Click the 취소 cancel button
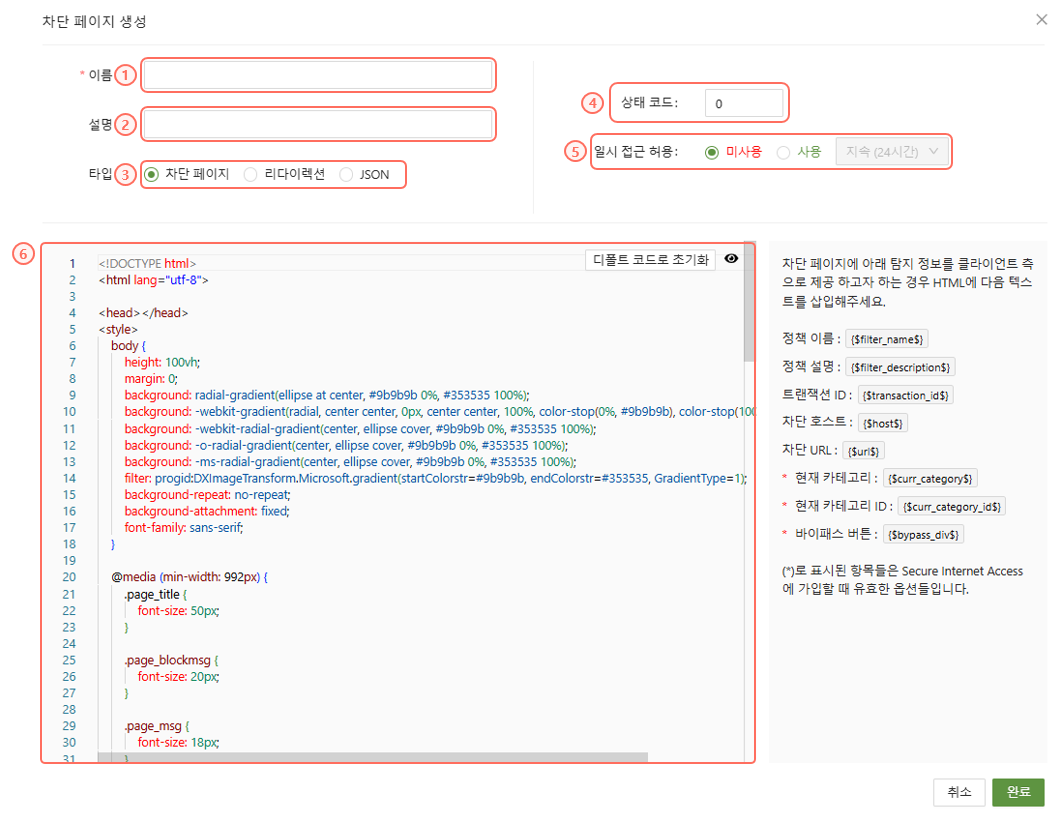The height and width of the screenshot is (815, 1054). (x=958, y=792)
